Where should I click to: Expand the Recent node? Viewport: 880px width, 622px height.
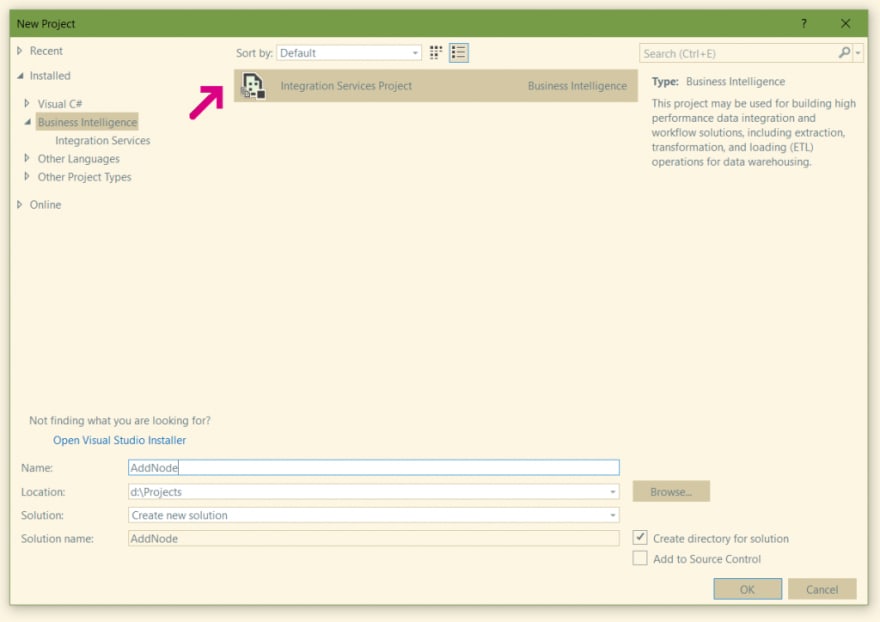pos(20,51)
